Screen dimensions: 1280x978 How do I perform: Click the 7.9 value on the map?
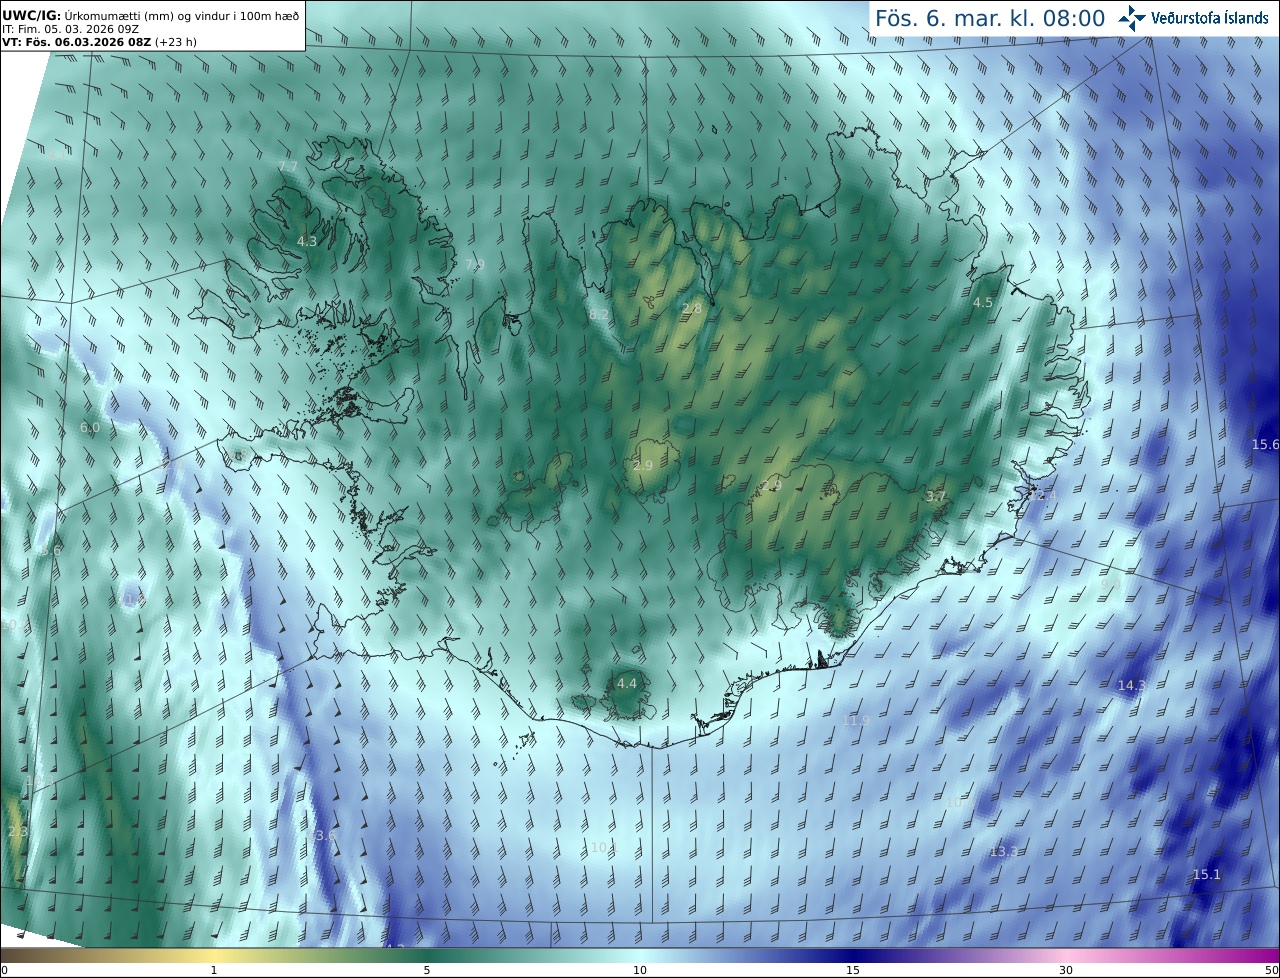tap(474, 264)
